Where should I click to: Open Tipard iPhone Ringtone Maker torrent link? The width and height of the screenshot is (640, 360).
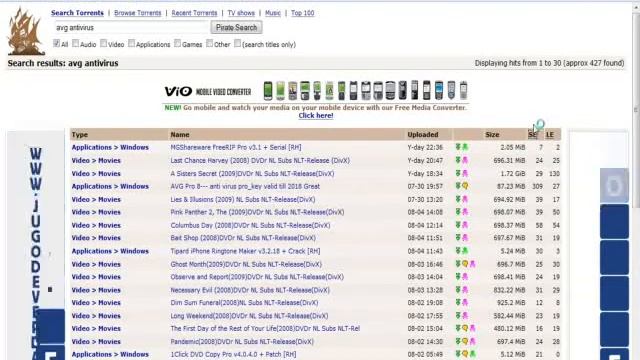(245, 251)
